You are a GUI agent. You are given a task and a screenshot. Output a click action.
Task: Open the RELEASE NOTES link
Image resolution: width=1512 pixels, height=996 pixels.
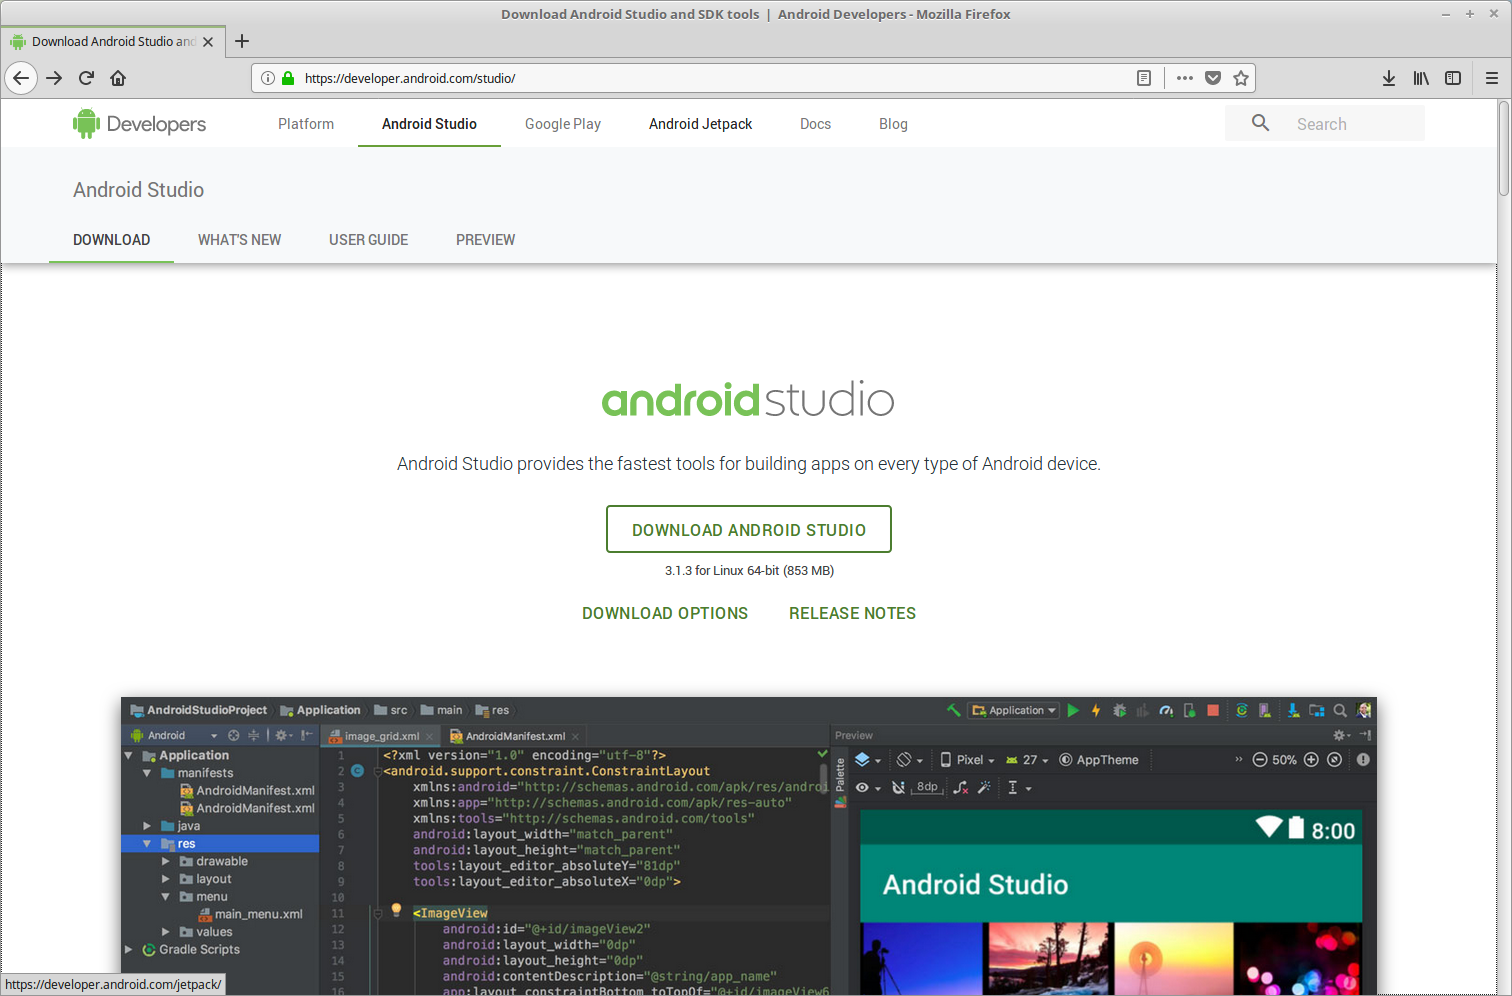[x=852, y=613]
